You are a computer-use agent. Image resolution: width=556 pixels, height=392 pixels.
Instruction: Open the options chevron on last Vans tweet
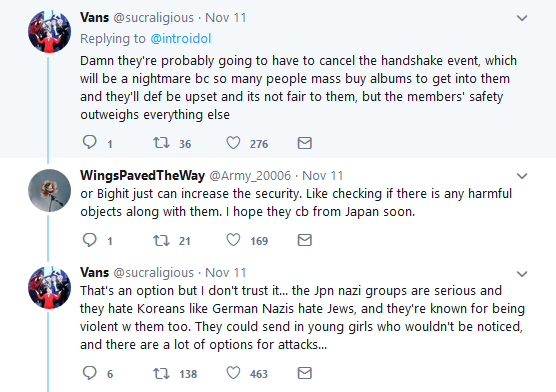(x=522, y=274)
